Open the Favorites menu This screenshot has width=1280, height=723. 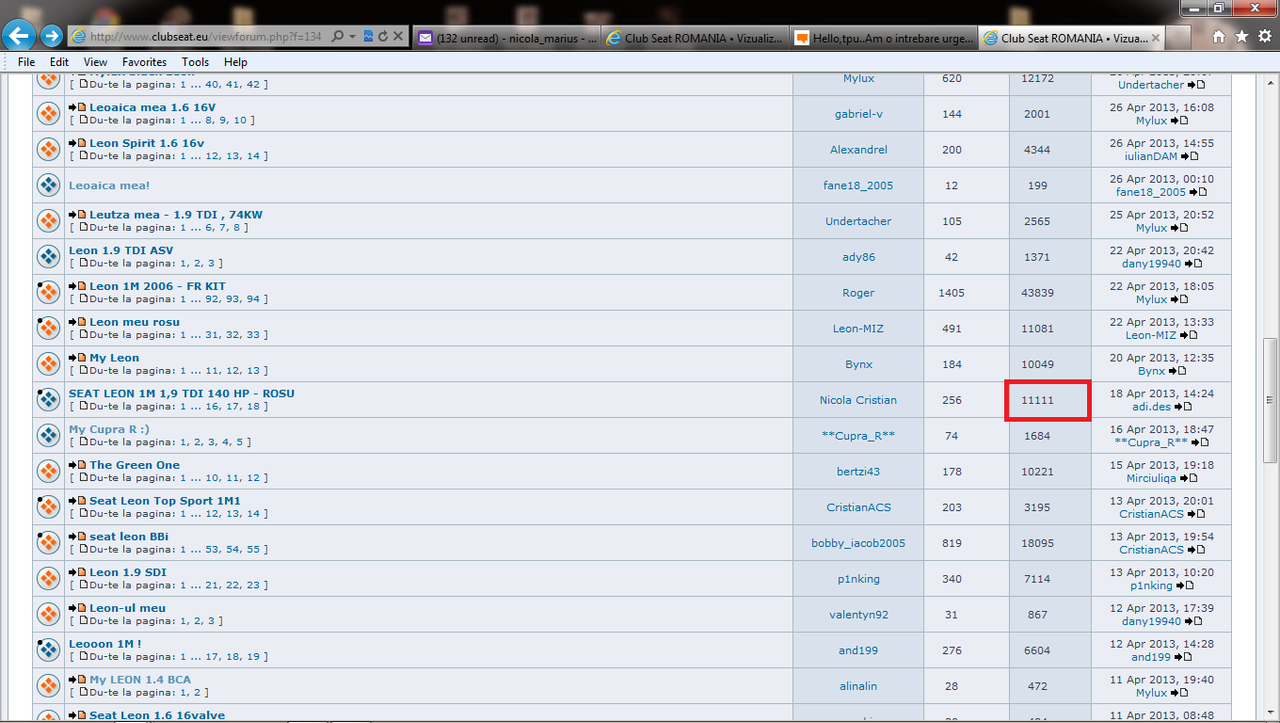point(145,62)
